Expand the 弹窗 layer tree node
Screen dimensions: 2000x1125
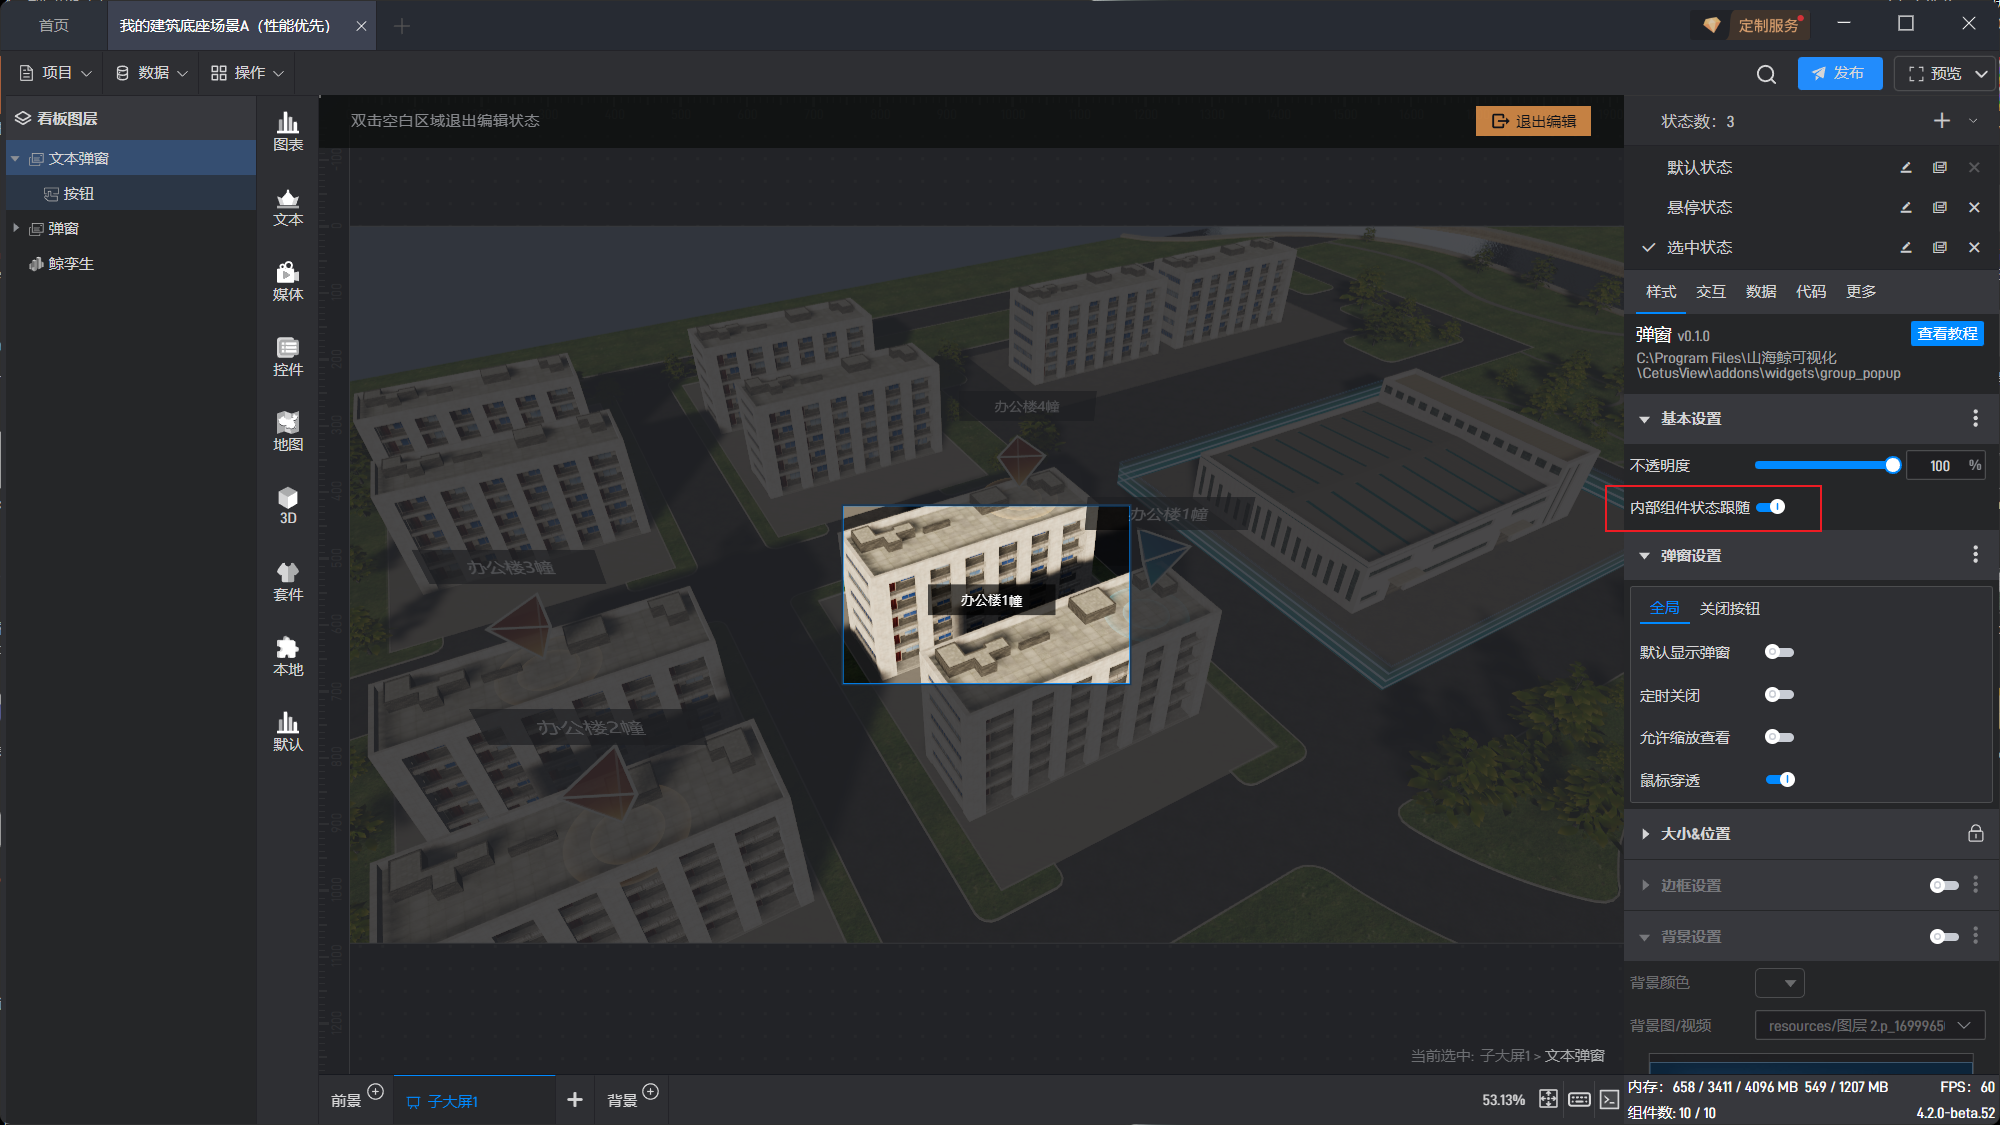(x=16, y=228)
